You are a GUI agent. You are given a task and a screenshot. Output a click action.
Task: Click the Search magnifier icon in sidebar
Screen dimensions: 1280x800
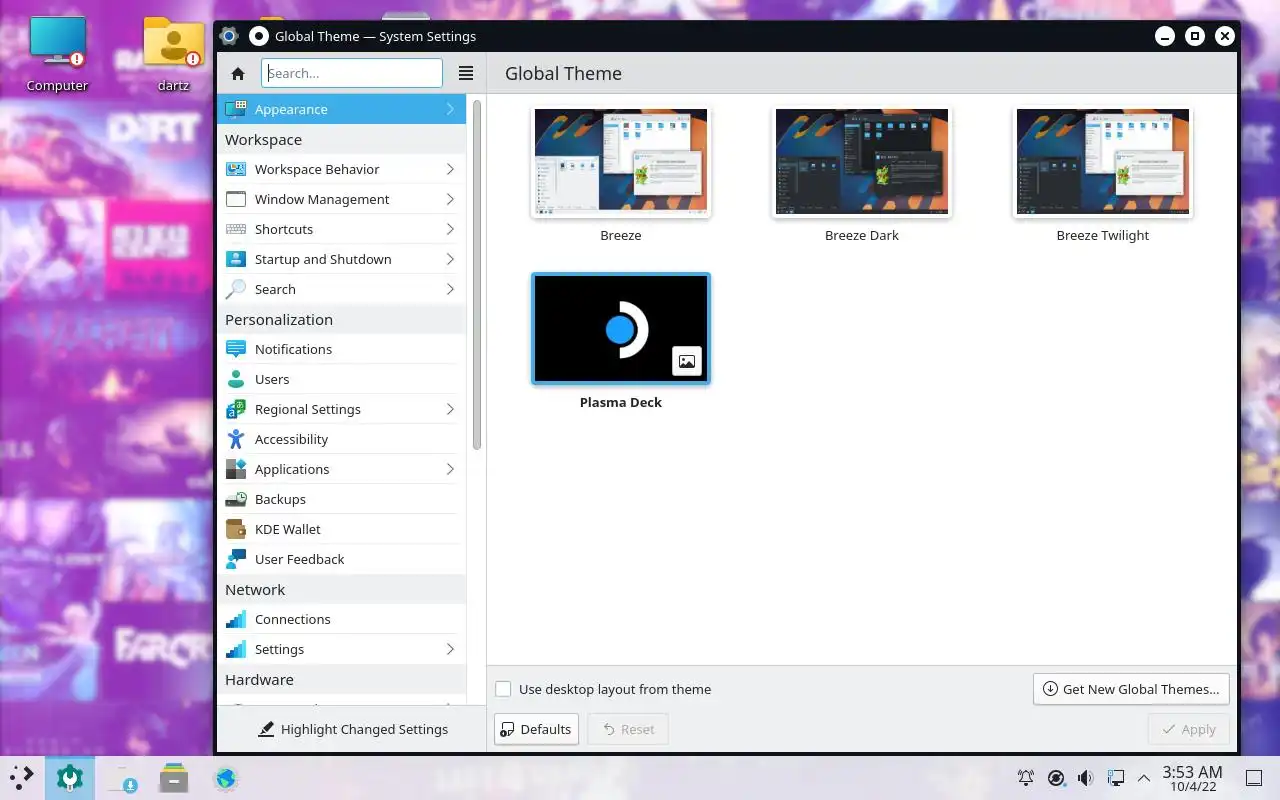[236, 289]
